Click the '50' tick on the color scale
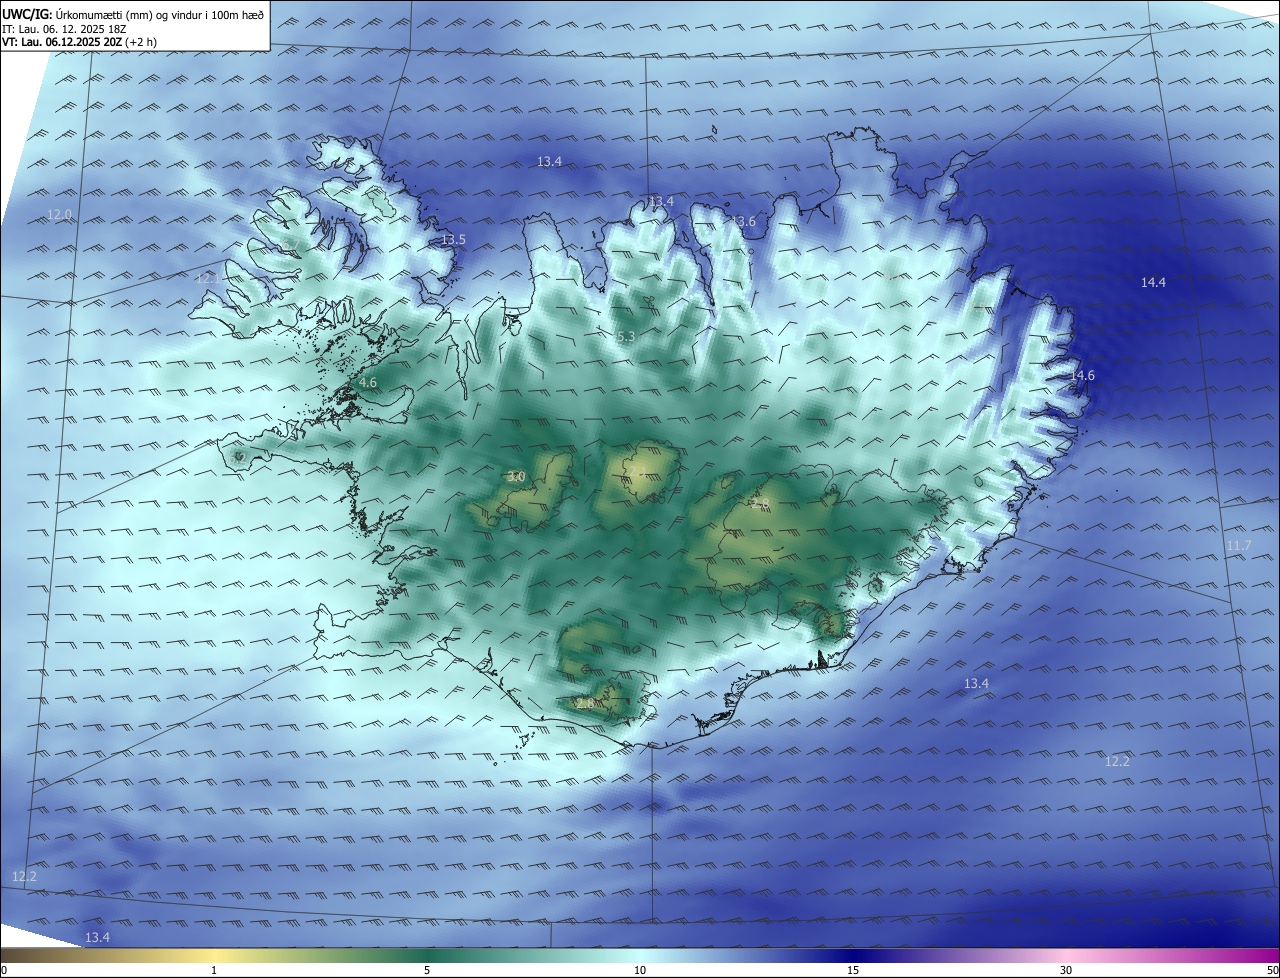The width and height of the screenshot is (1280, 978). [1272, 970]
